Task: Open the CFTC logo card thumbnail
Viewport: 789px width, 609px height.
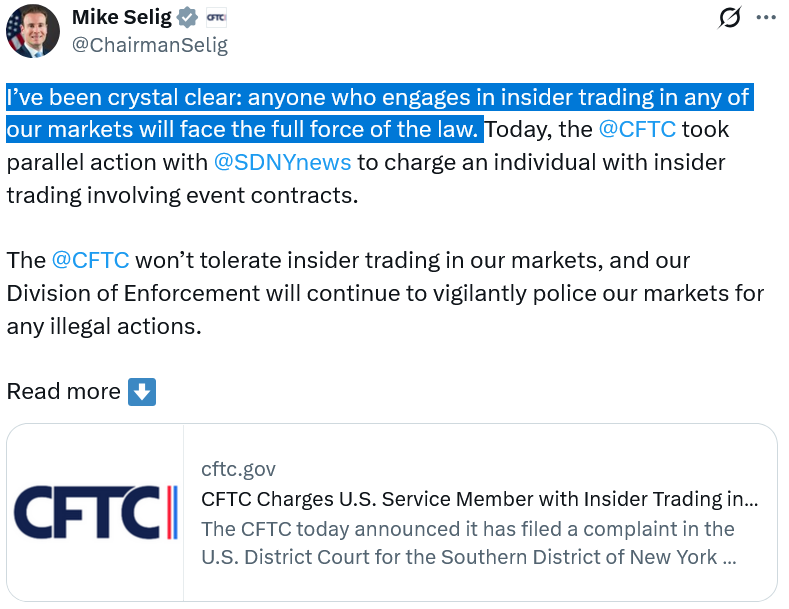Action: (95, 513)
